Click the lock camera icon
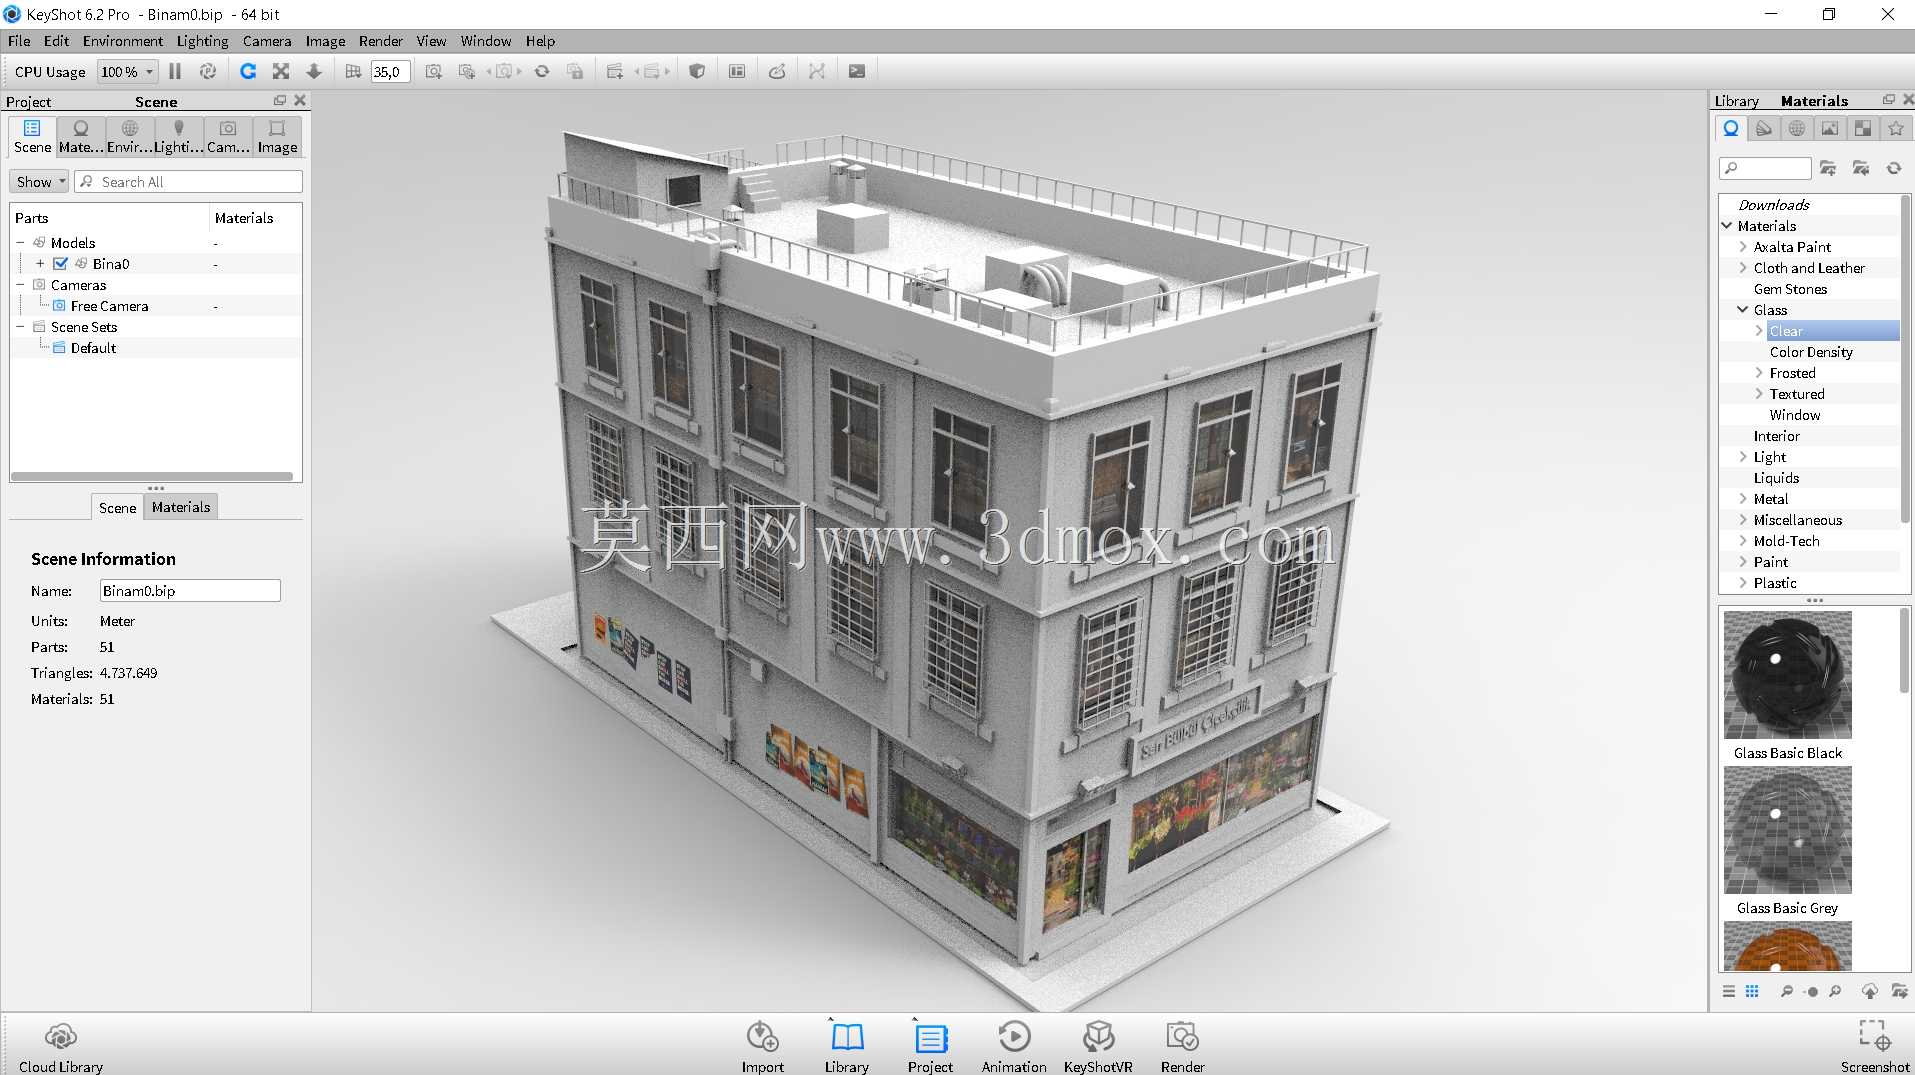Image resolution: width=1915 pixels, height=1075 pixels. 575,71
